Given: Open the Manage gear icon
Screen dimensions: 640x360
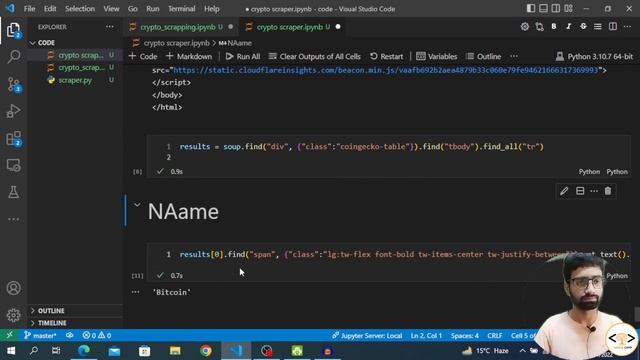Looking at the screenshot, I should [13, 315].
